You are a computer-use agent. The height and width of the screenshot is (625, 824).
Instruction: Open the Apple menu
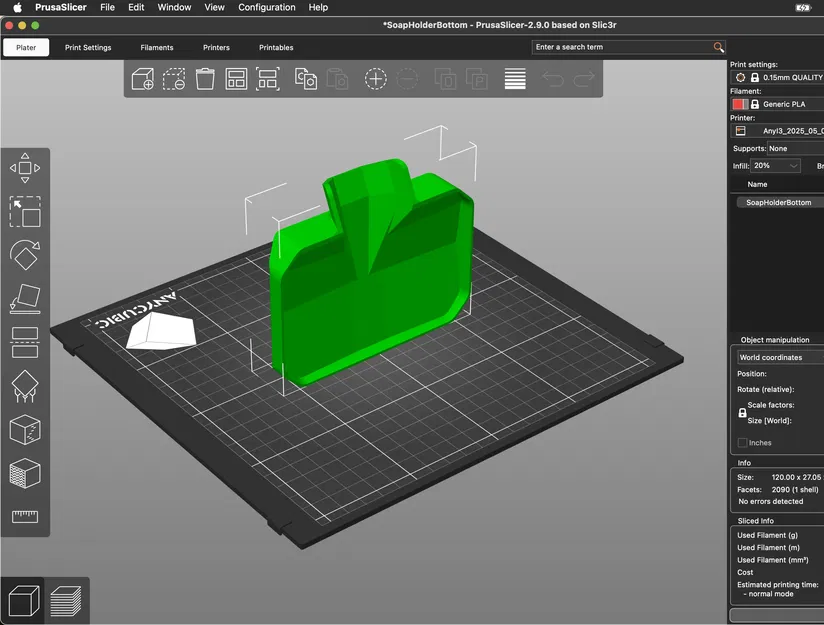click(17, 7)
